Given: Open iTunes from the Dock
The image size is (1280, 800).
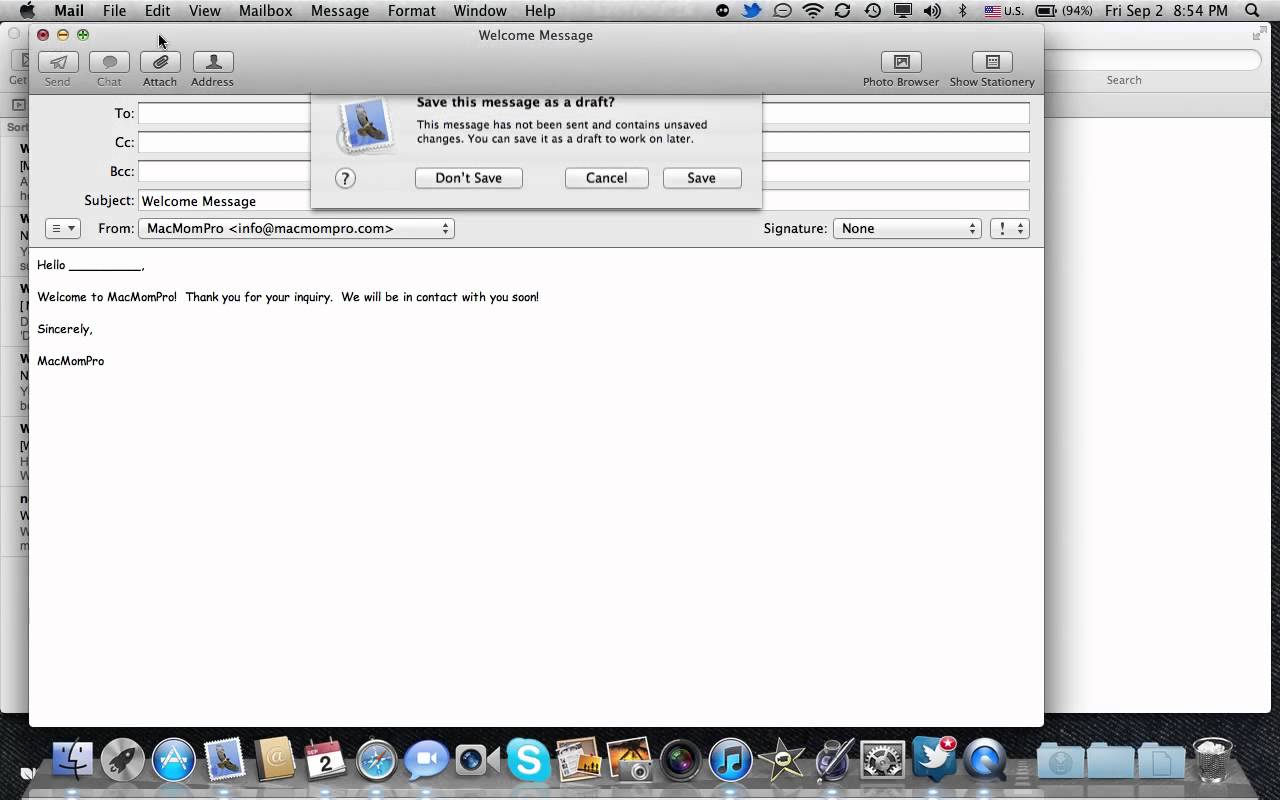Looking at the screenshot, I should coord(730,760).
